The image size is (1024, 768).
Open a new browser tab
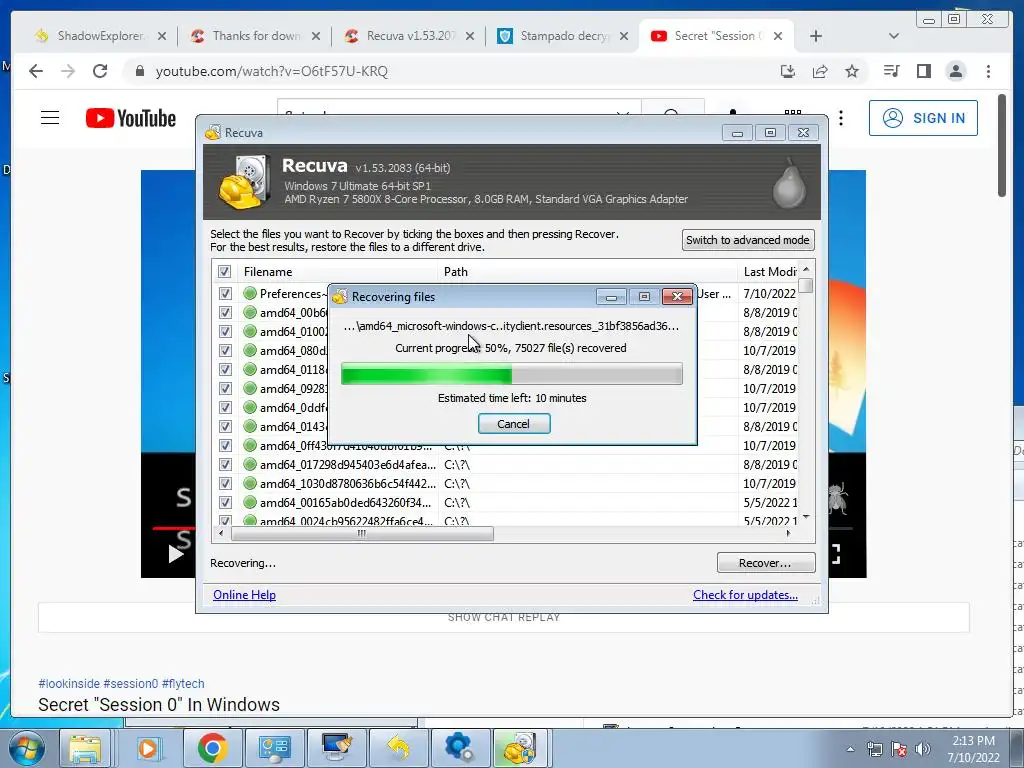[816, 37]
